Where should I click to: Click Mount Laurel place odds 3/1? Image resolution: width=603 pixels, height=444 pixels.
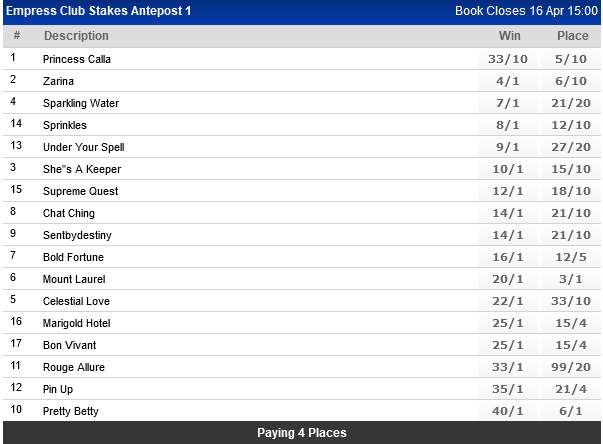[x=573, y=279]
